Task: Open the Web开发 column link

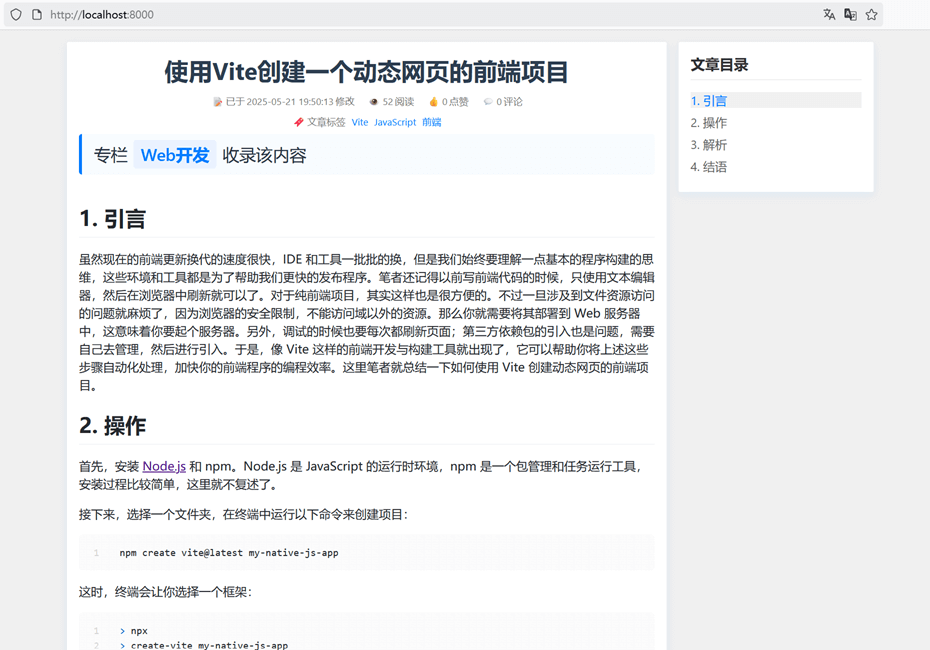Action: [x=174, y=155]
